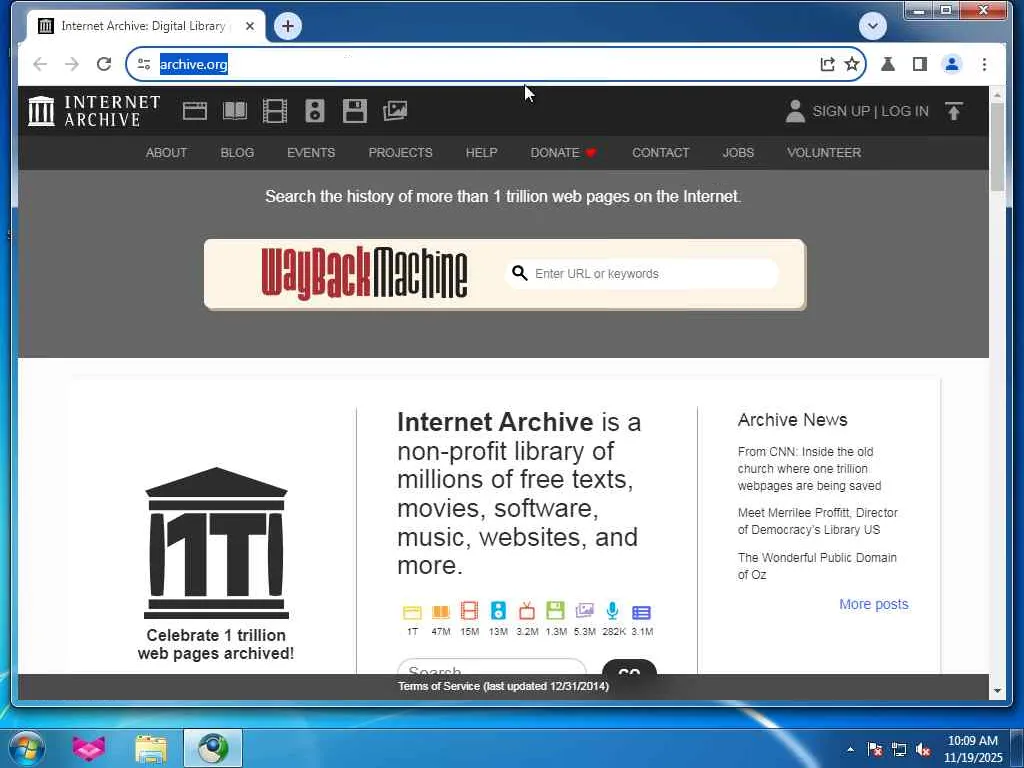
Task: Open the Chrome three-dot menu
Action: pos(984,64)
